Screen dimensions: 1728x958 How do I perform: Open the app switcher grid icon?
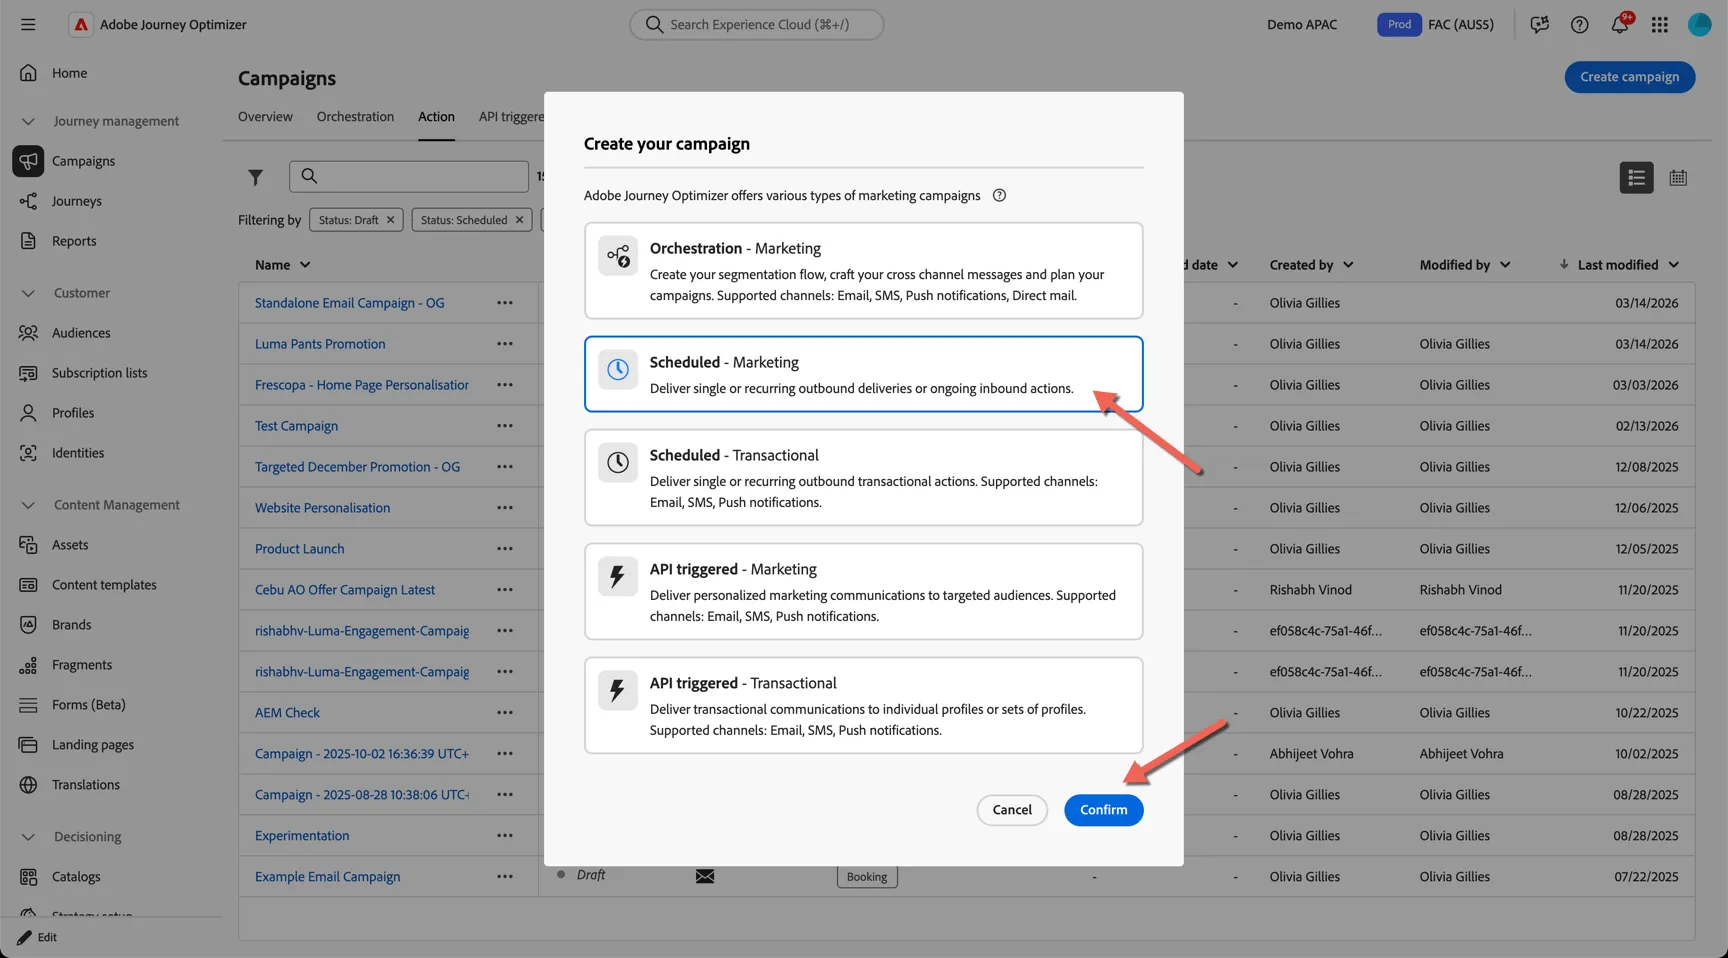click(1659, 24)
